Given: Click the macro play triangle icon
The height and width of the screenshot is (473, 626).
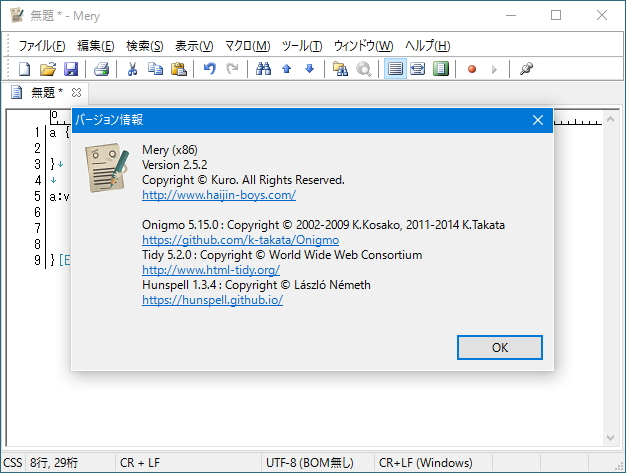Looking at the screenshot, I should coord(494,69).
